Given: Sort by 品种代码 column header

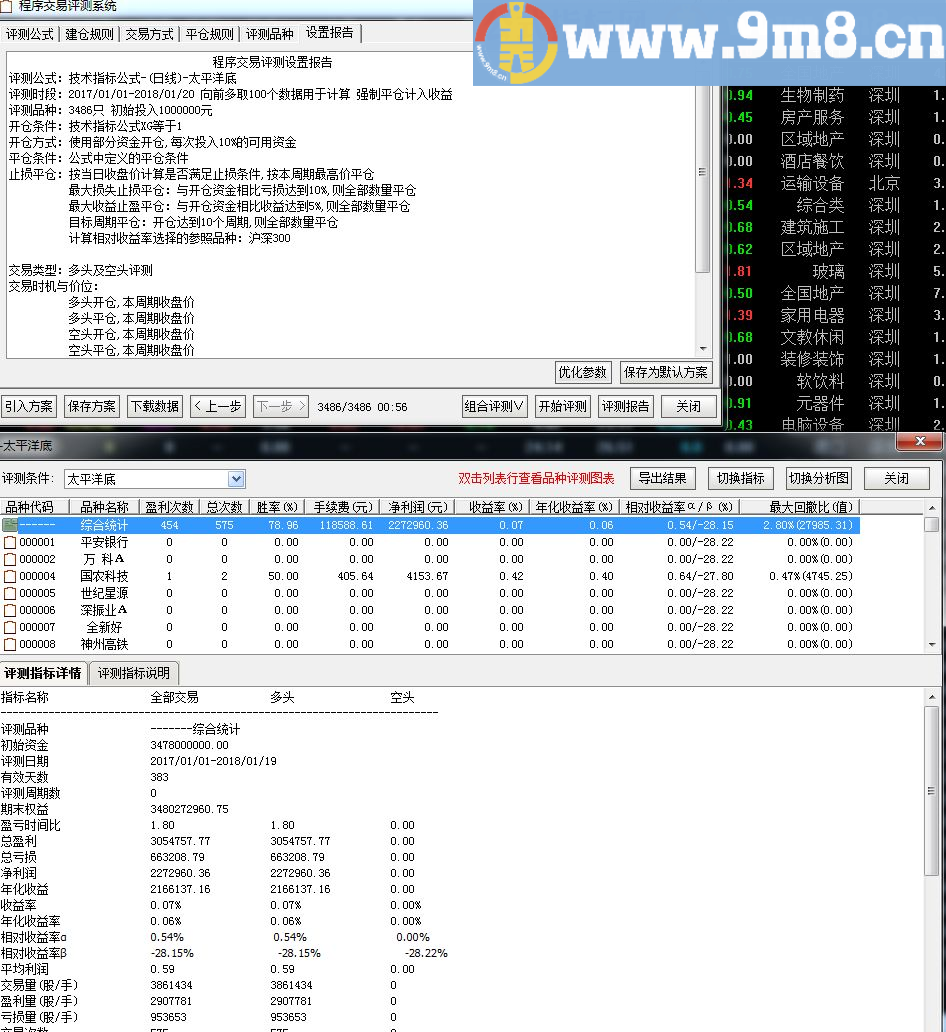Looking at the screenshot, I should click(x=34, y=507).
